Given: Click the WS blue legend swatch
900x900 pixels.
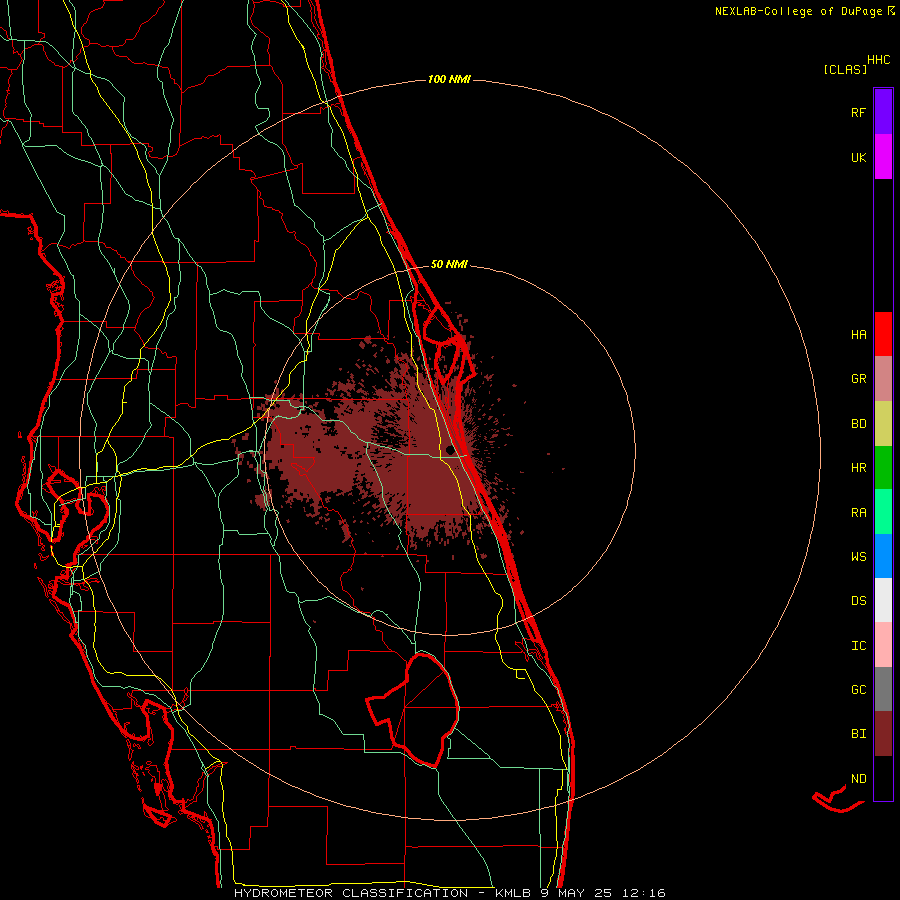Looking at the screenshot, I should [x=883, y=556].
